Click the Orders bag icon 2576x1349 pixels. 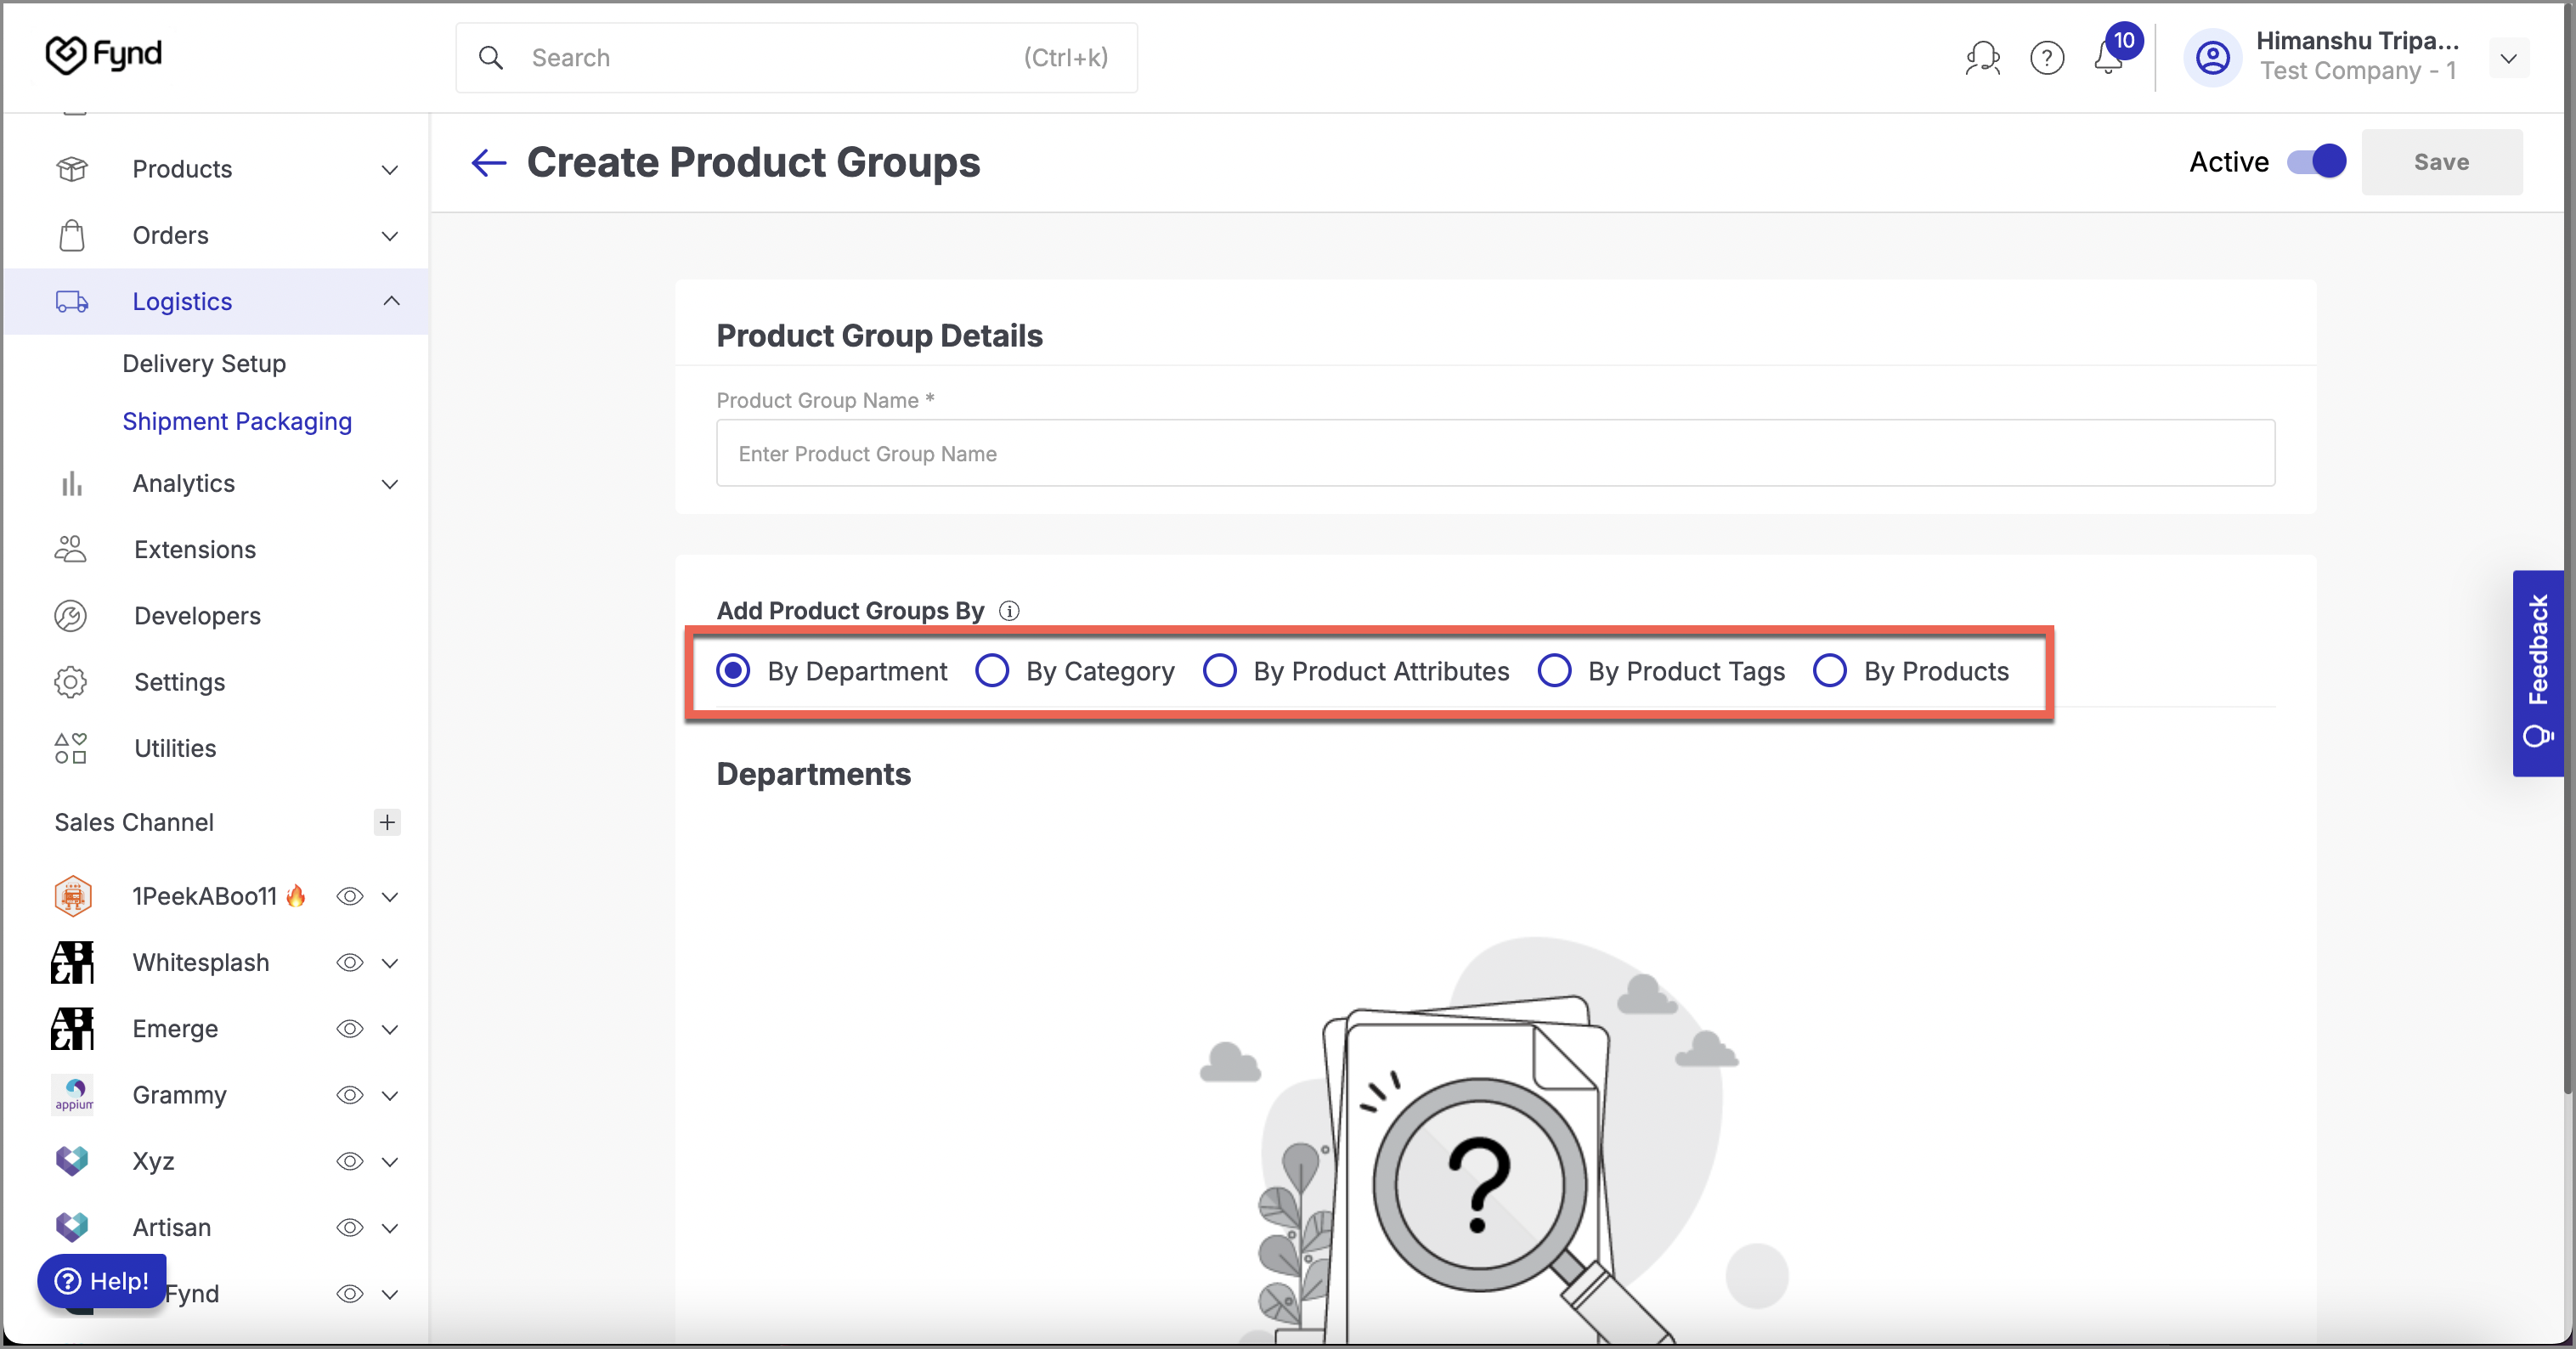pos(72,235)
